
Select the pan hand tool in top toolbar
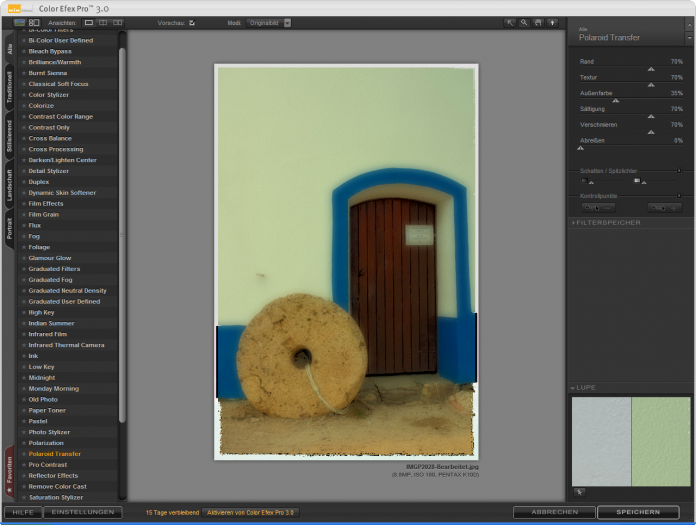coord(538,22)
